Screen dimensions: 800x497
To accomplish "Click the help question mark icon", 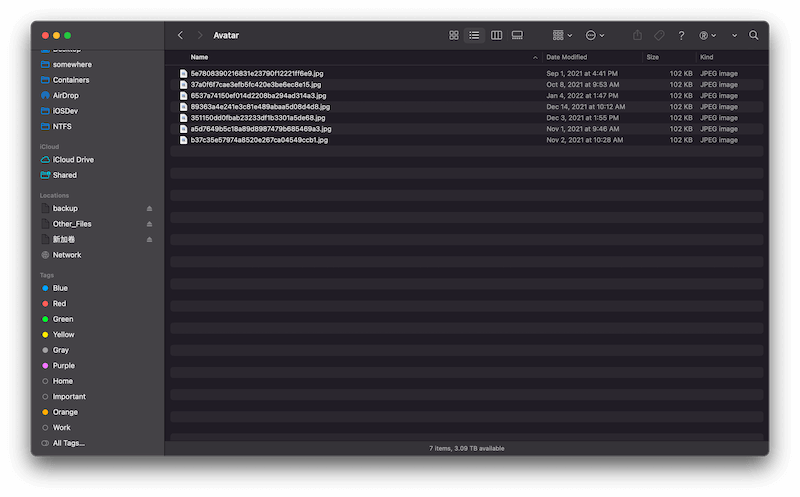I will point(681,35).
